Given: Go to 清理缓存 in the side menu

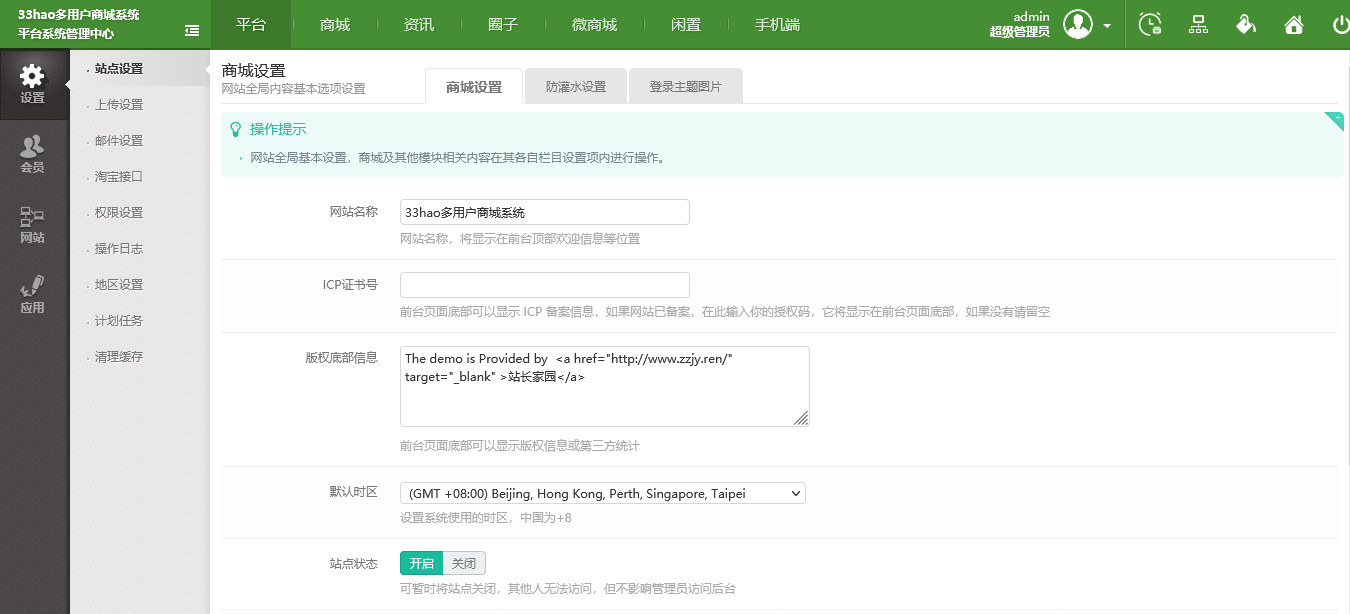Looking at the screenshot, I should click(119, 357).
